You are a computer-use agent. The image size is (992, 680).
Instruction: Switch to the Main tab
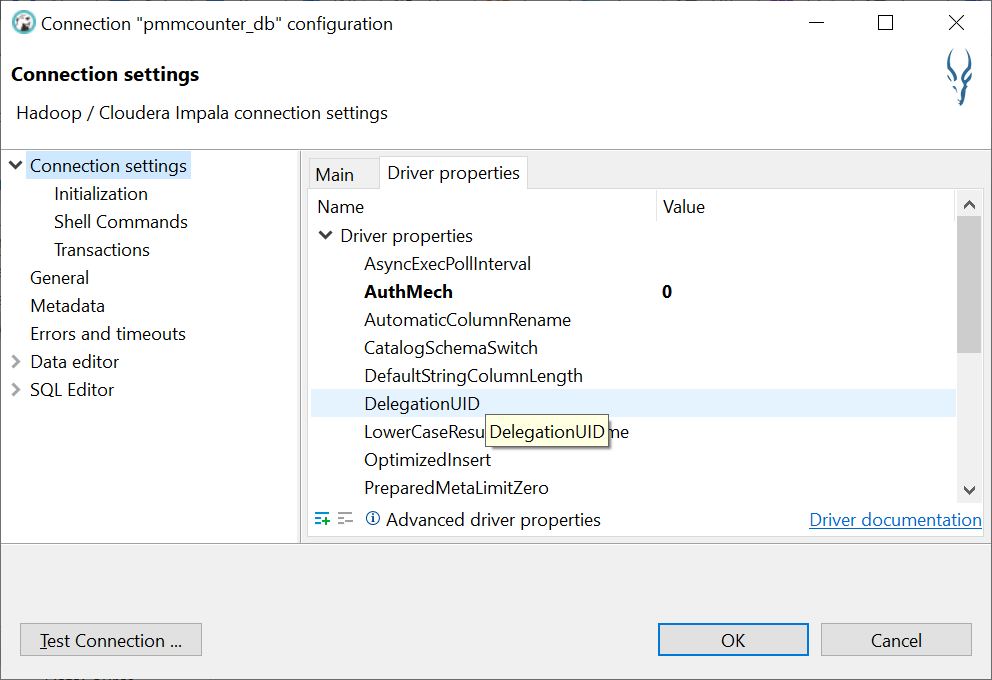(335, 174)
